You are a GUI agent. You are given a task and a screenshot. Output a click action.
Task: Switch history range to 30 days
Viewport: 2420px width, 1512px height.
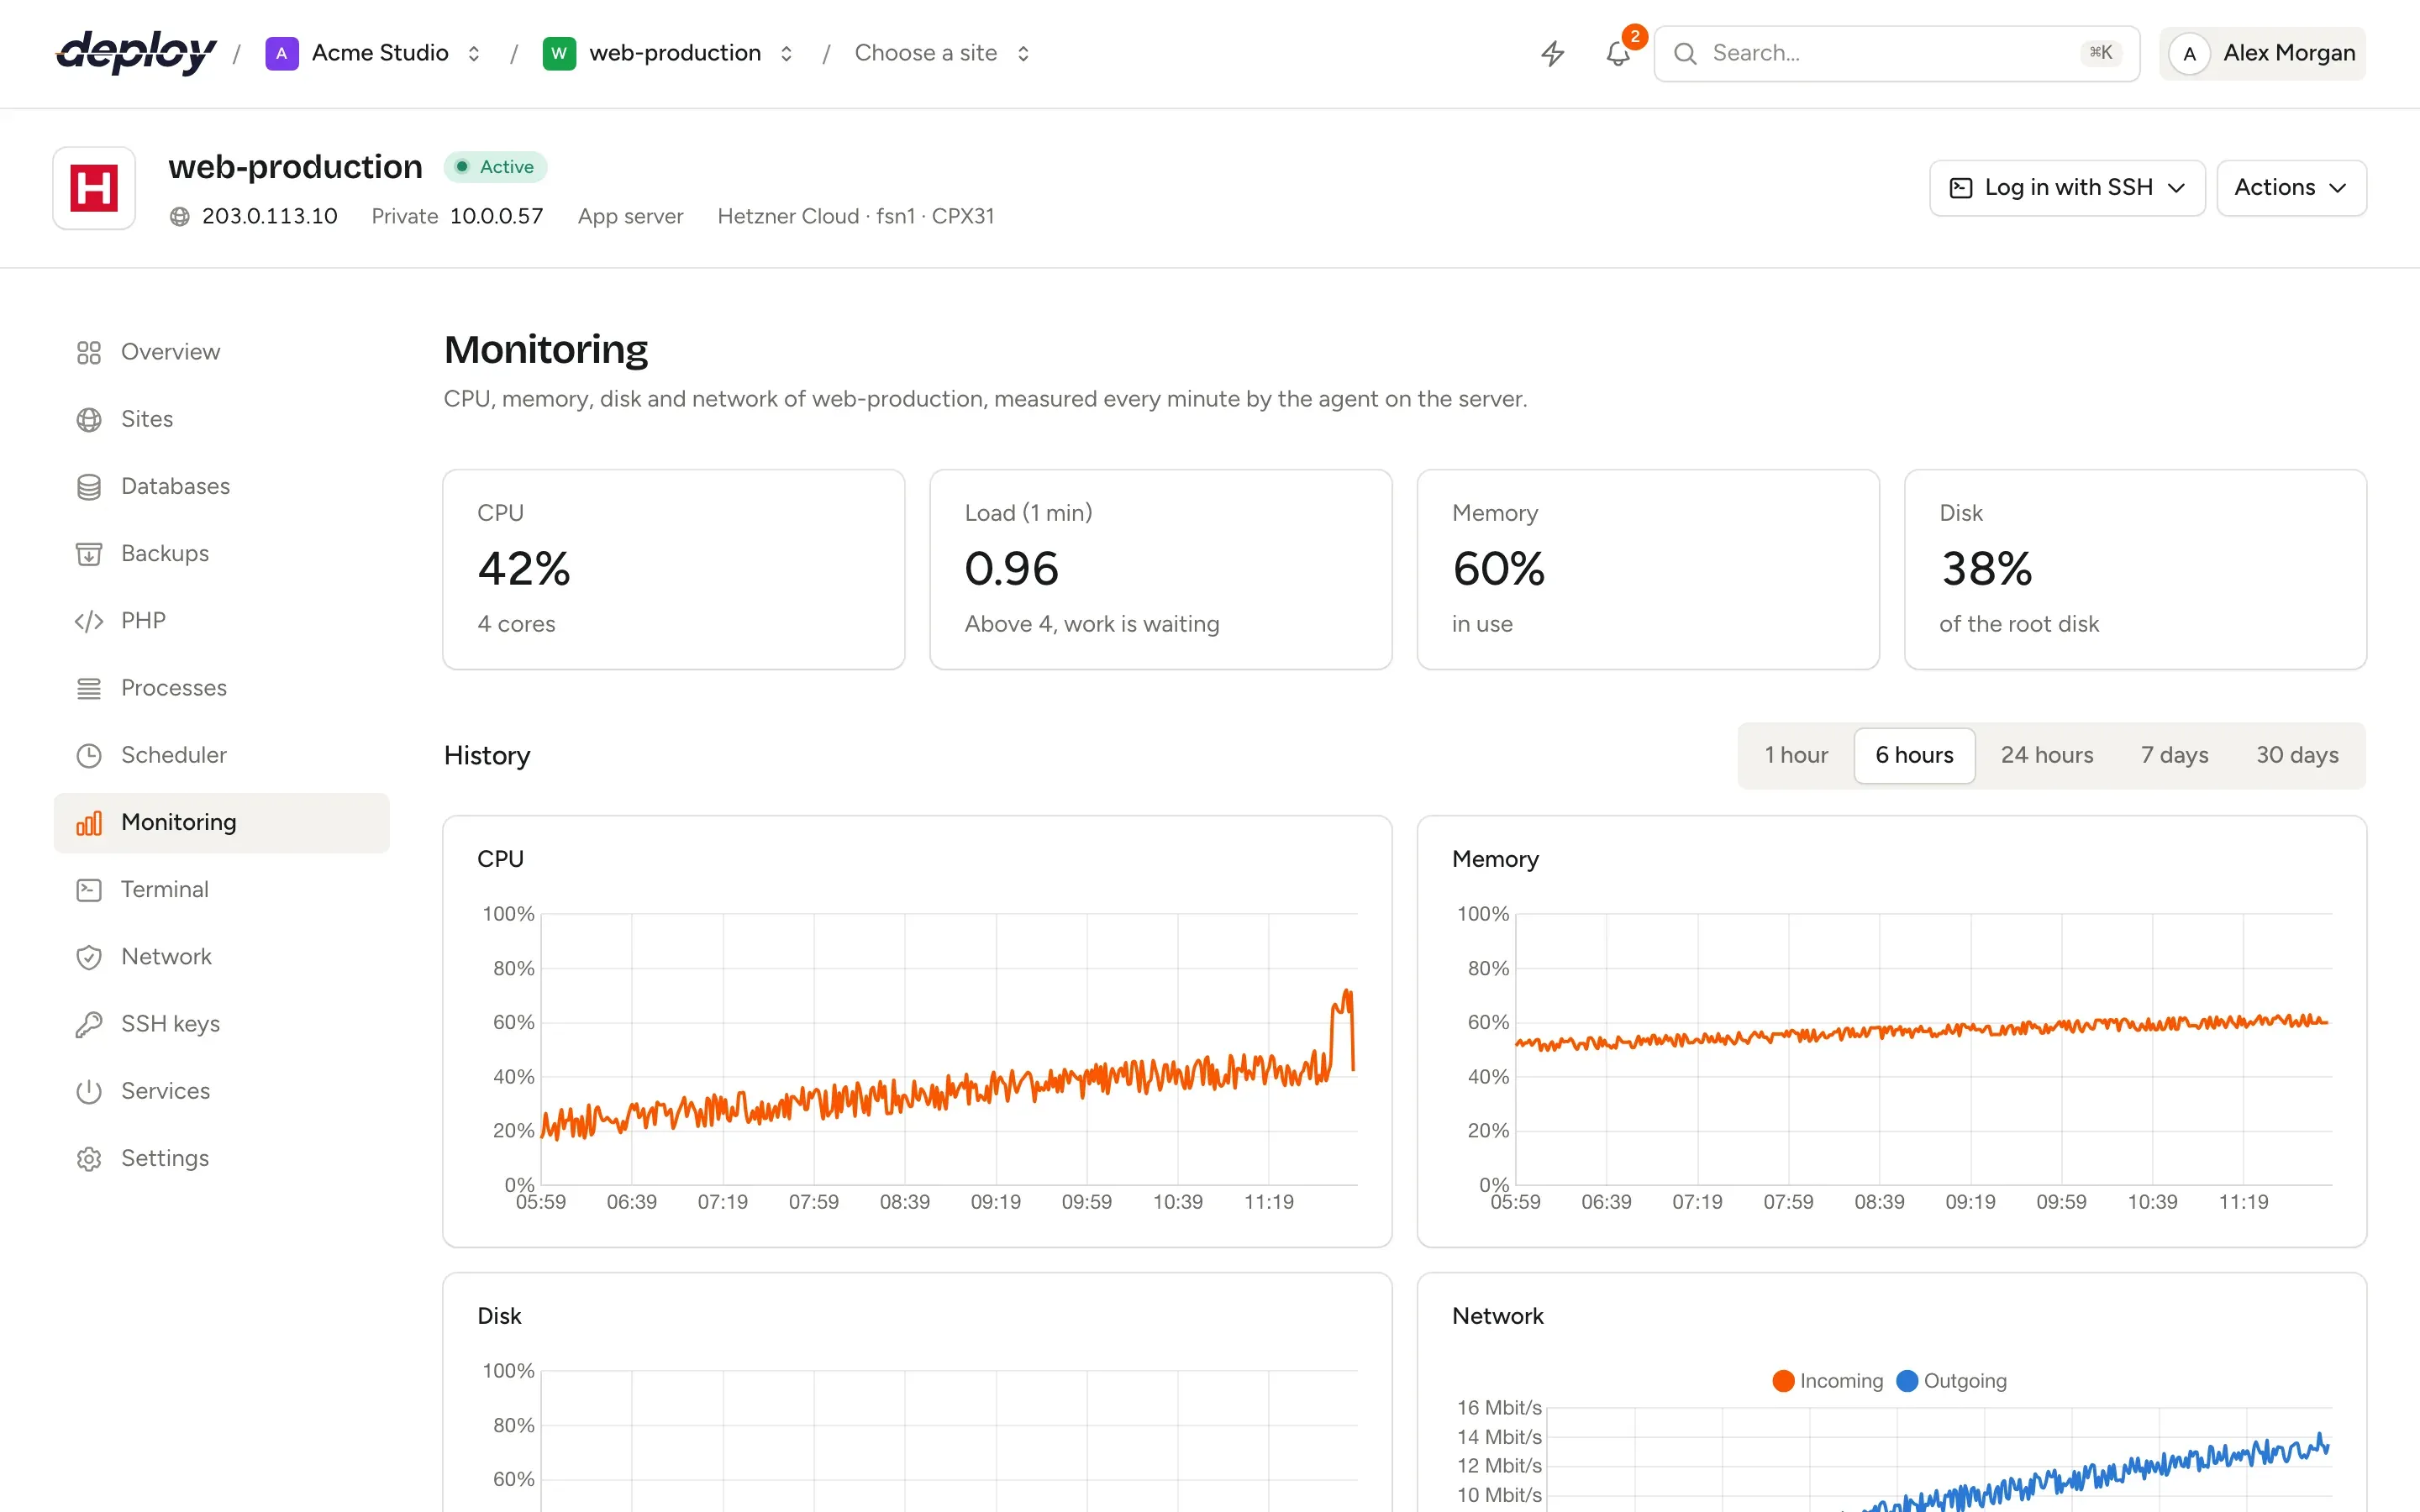2297,755
